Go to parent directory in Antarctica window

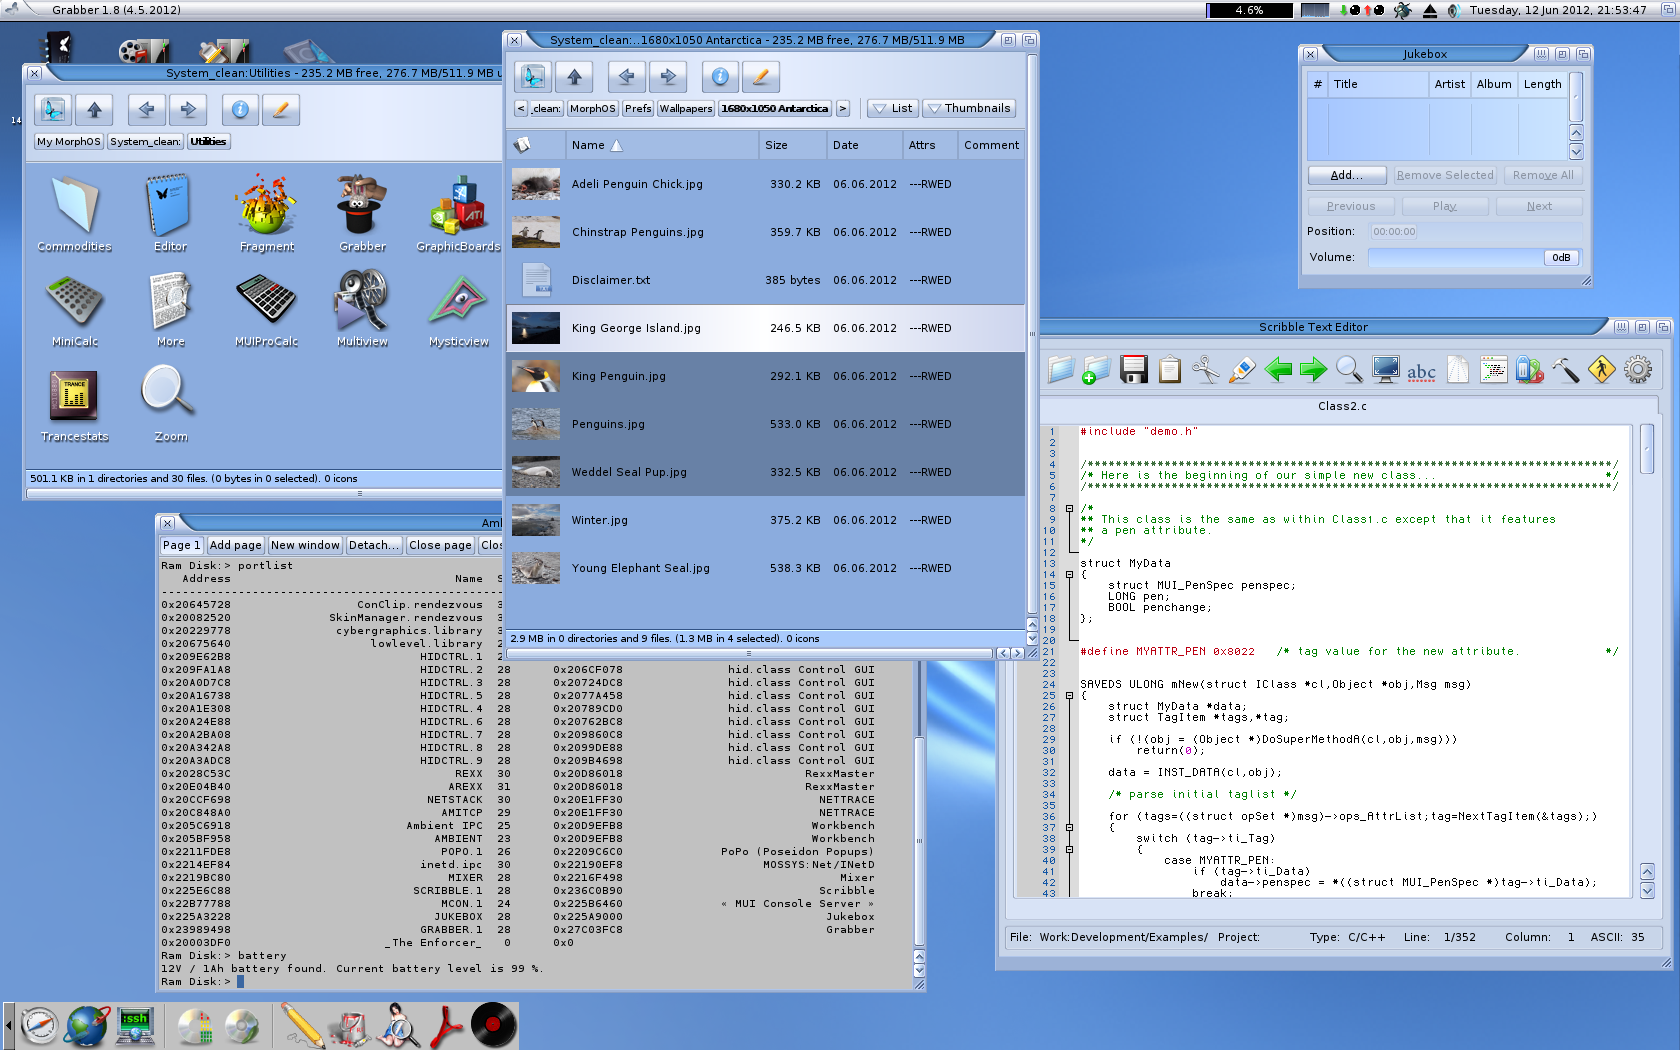[574, 76]
